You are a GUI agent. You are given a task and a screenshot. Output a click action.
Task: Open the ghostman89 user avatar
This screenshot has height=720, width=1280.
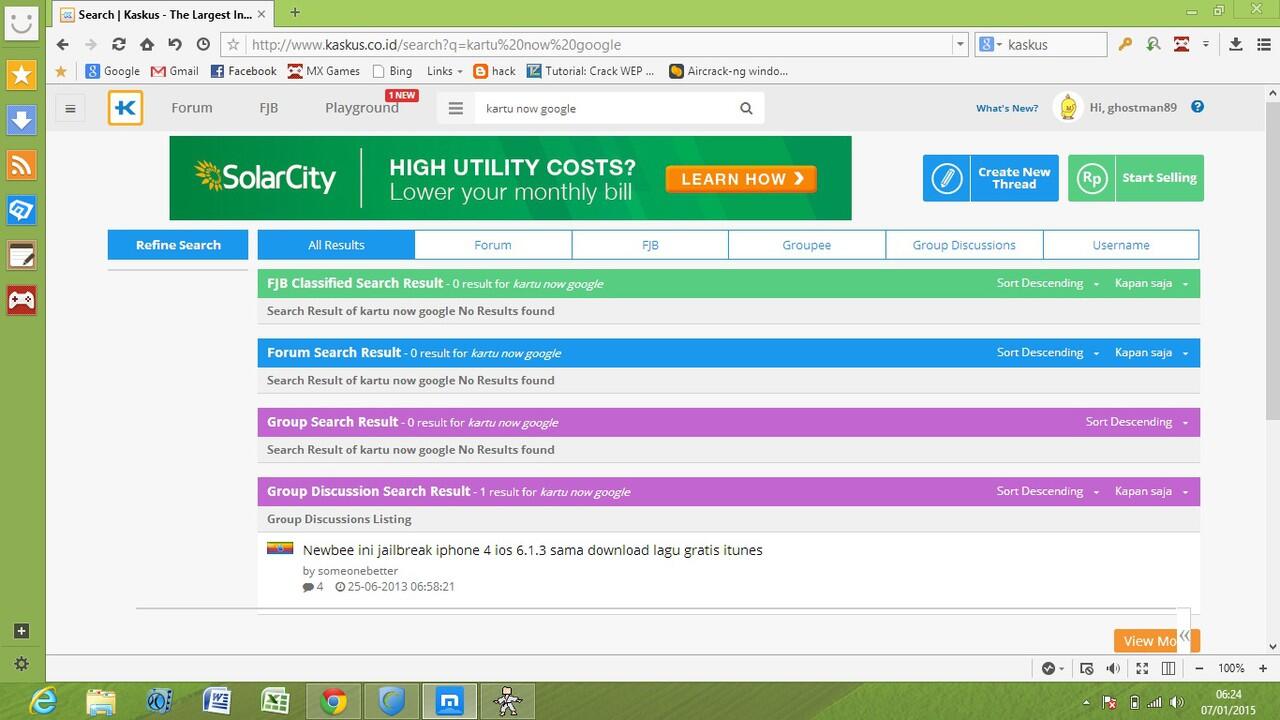[1067, 107]
